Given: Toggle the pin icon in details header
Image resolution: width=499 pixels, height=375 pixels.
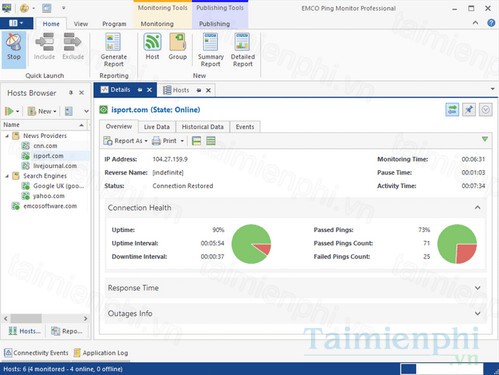Looking at the screenshot, I should tap(469, 110).
